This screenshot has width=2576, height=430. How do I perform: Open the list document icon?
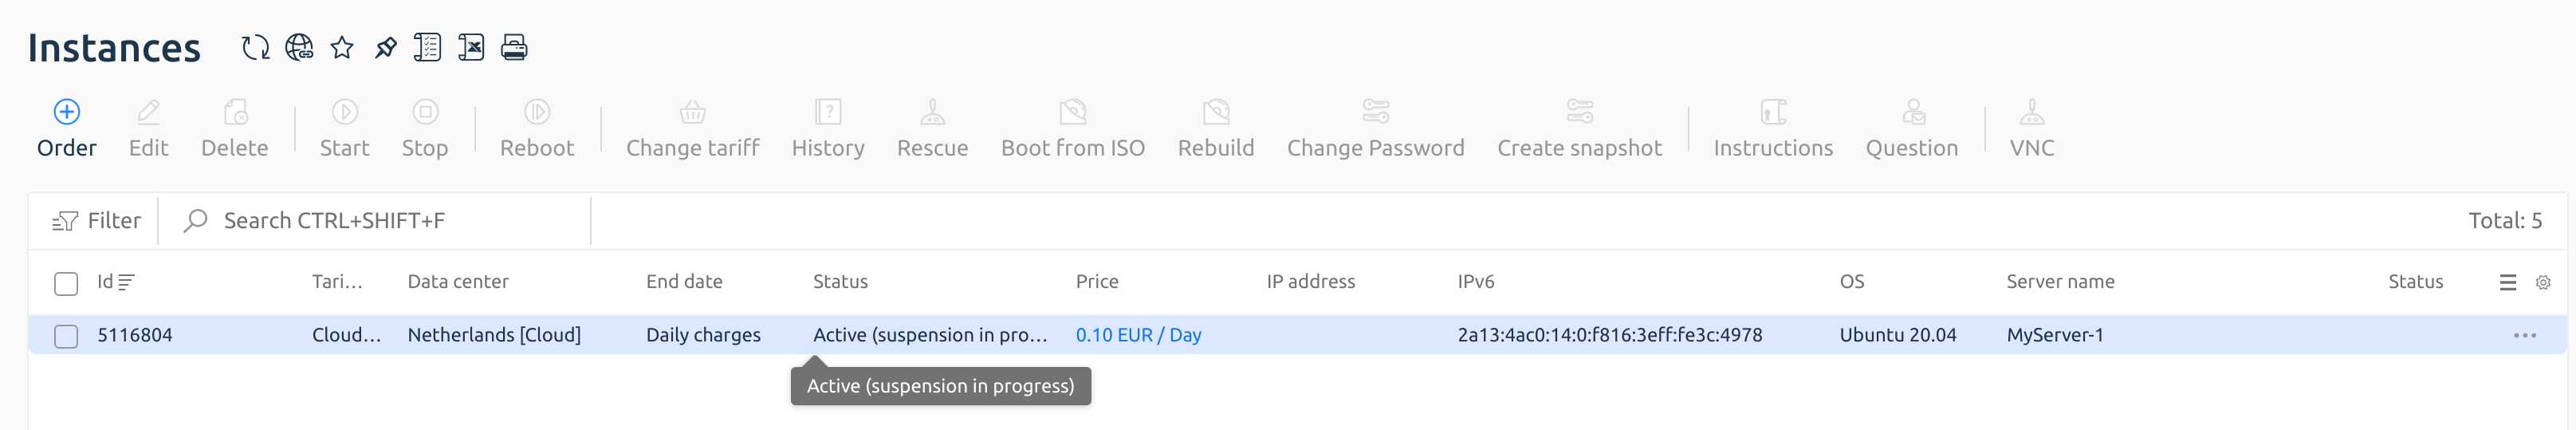pos(428,47)
